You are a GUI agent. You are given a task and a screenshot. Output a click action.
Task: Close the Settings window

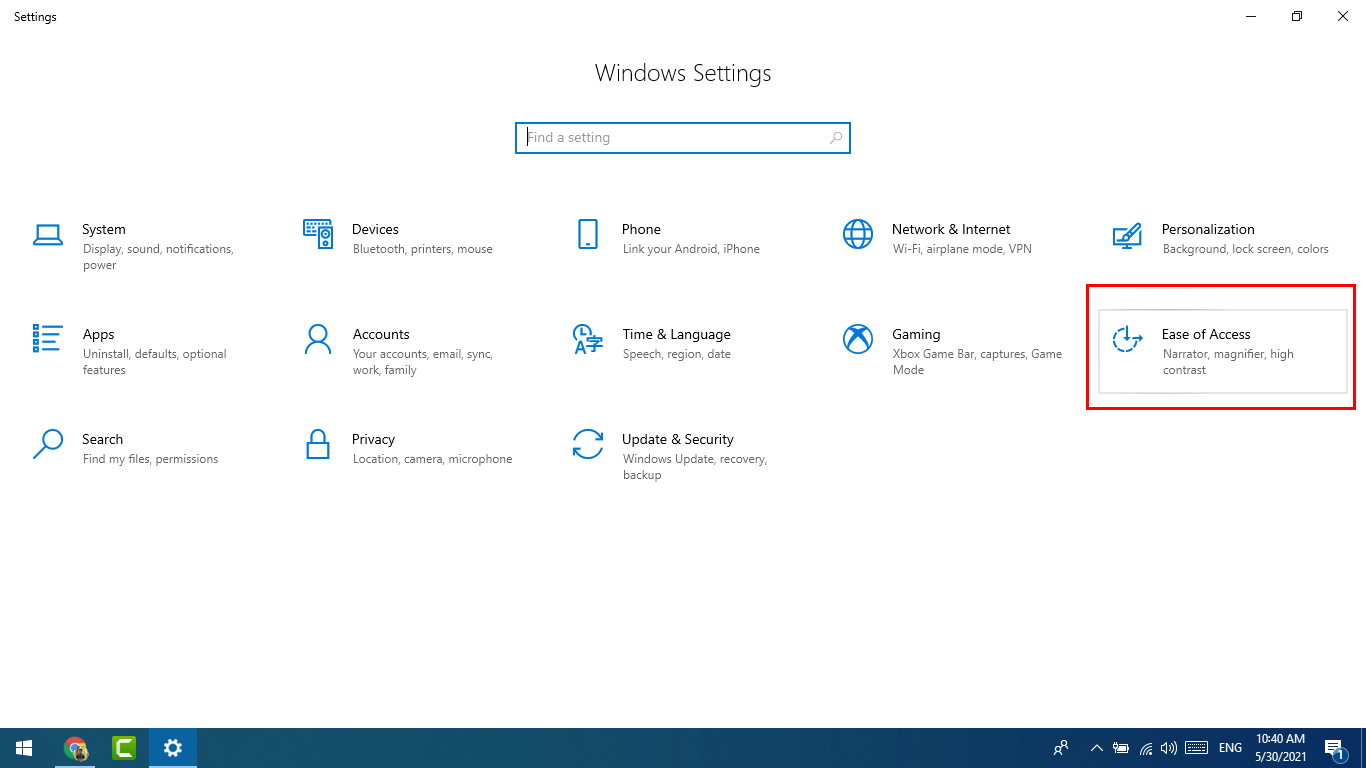[1343, 16]
